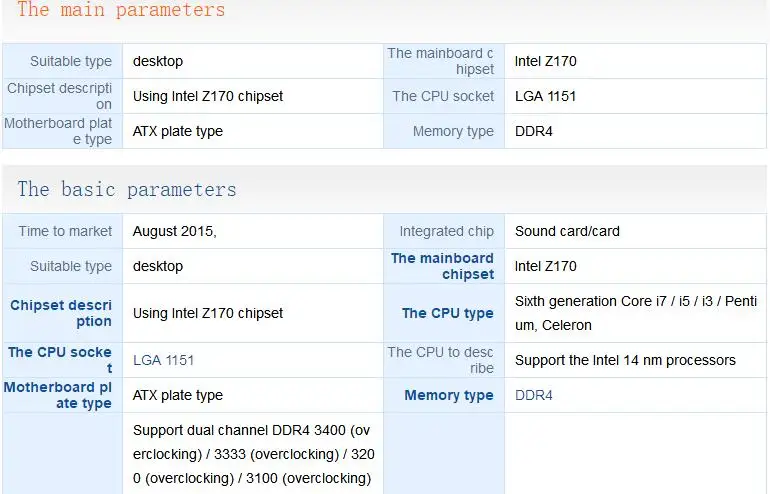Click "The main parameters" heading
The width and height of the screenshot is (770, 494).
[121, 11]
